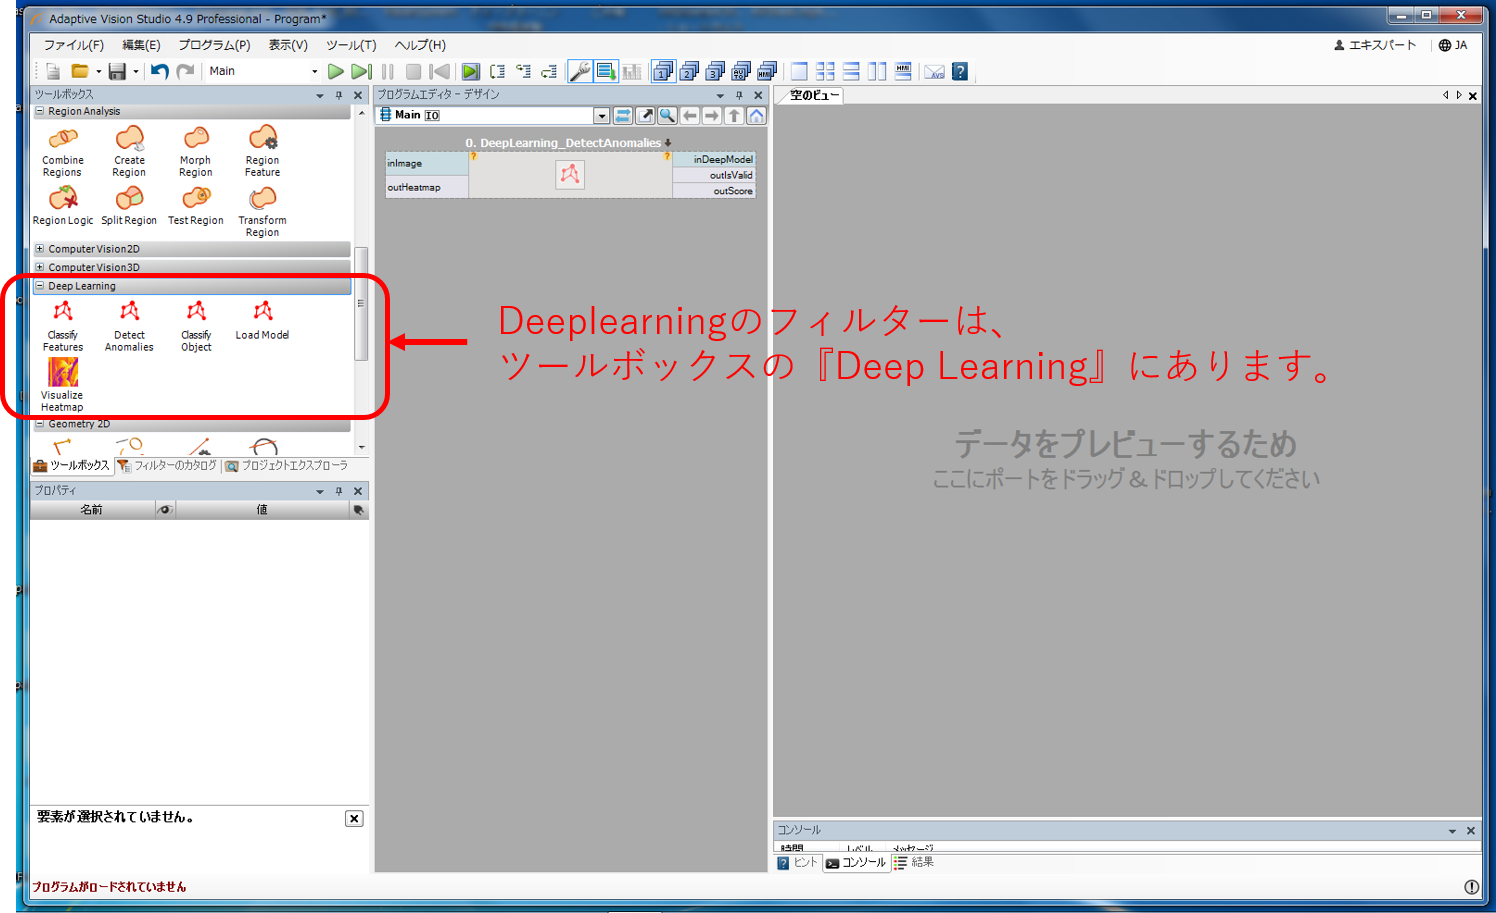Click the inImage port of DetectAnomalies filter
This screenshot has width=1496, height=913.
[x=427, y=163]
